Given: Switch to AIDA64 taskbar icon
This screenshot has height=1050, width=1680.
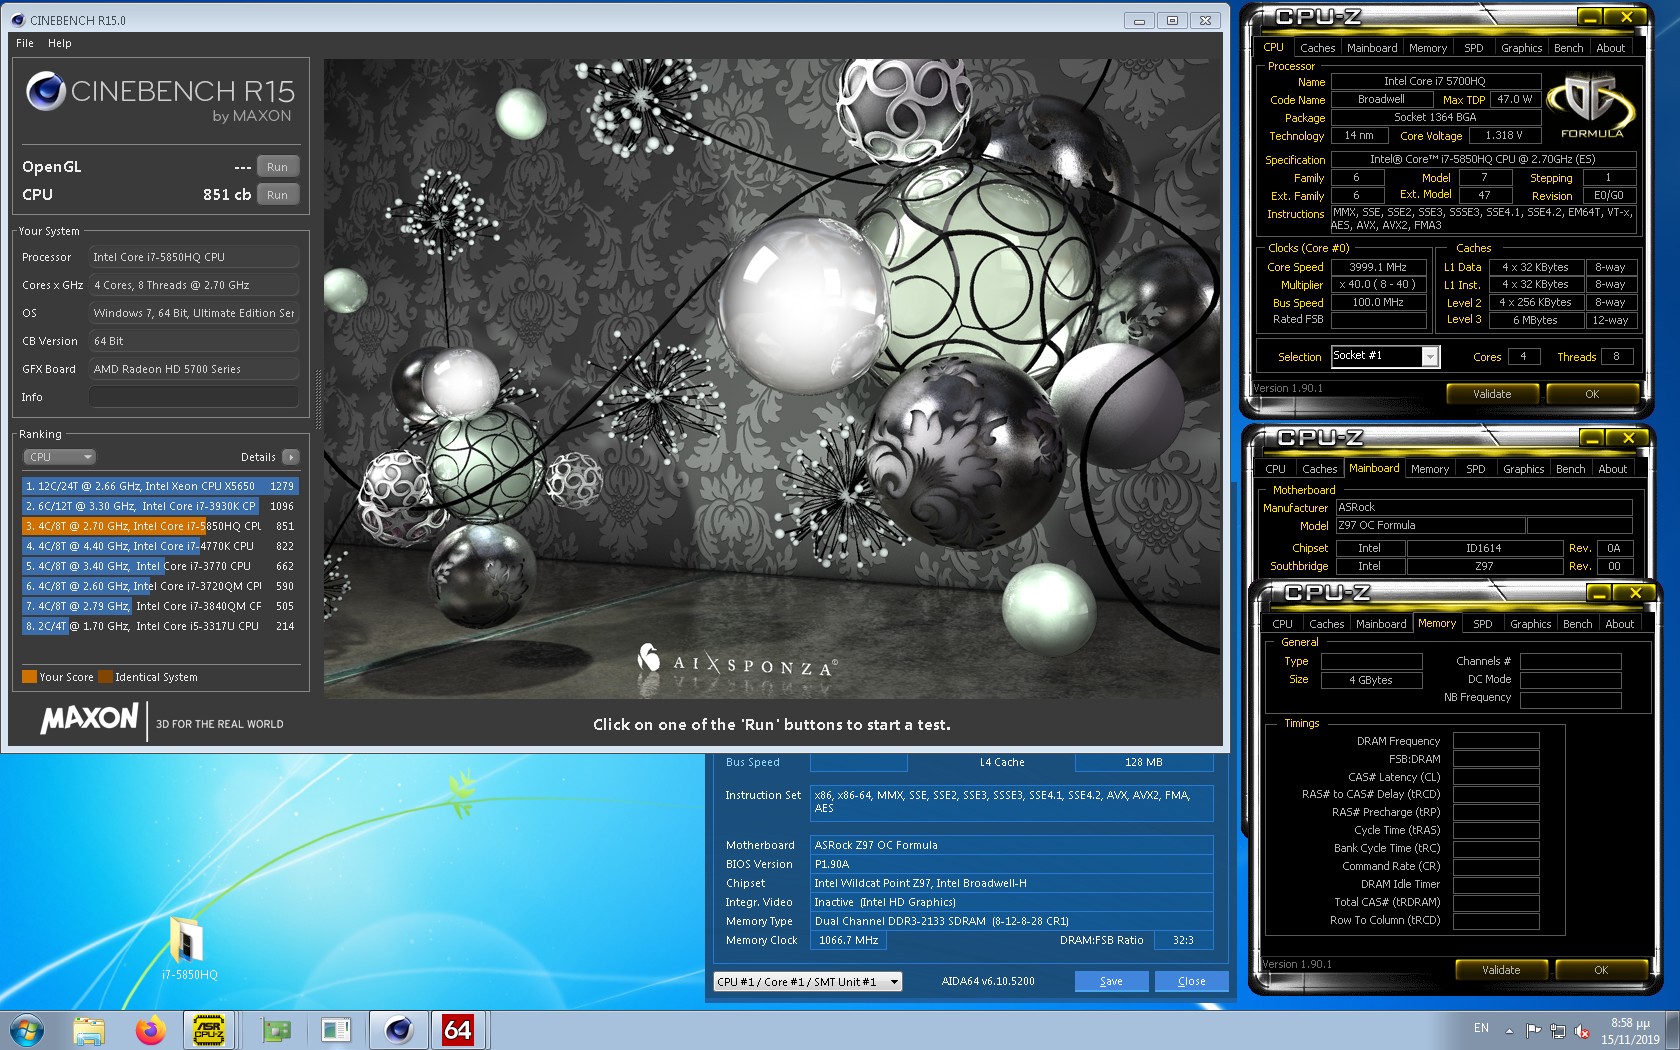Looking at the screenshot, I should 458,1030.
